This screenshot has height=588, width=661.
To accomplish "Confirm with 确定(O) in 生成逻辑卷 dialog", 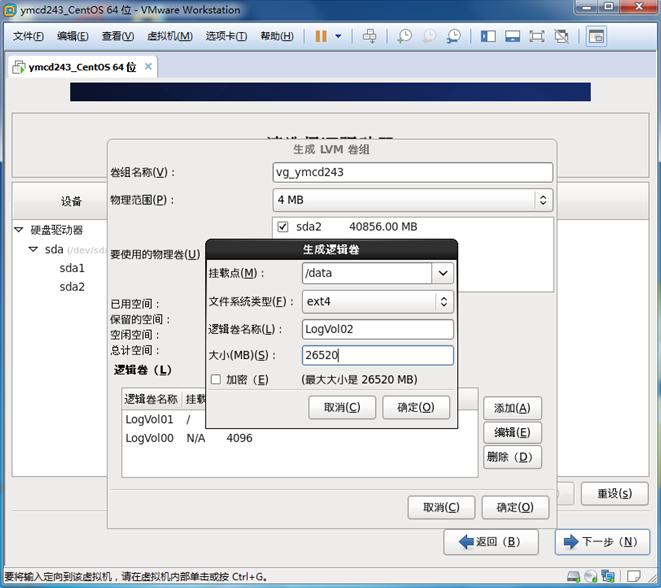I will (x=416, y=408).
